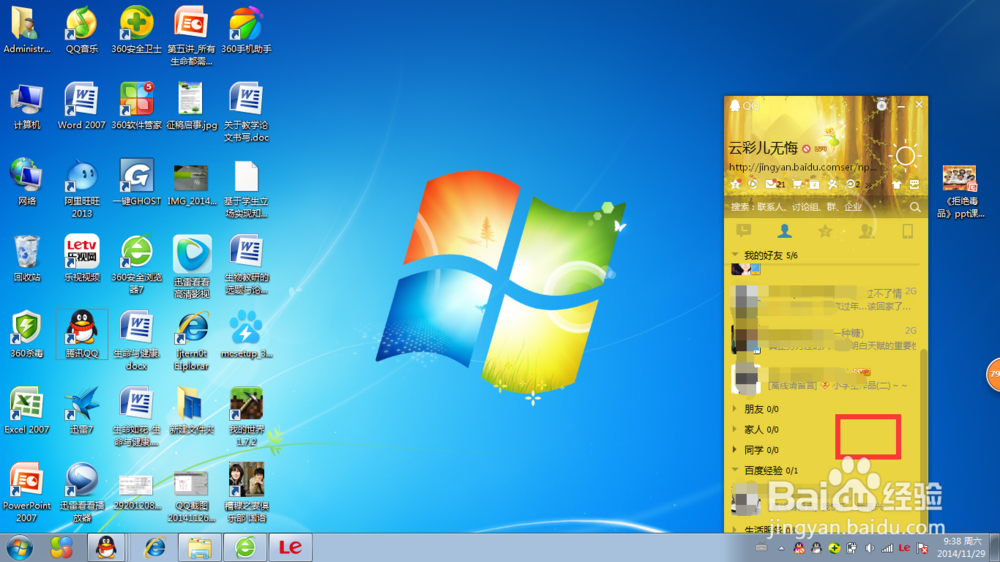This screenshot has width=1000, height=562.
Task: Click the jingyan.baidu.com signature link
Action: click(802, 166)
